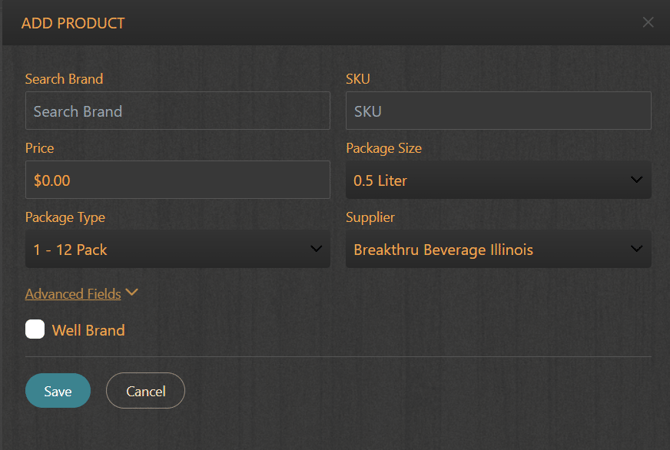This screenshot has height=450, width=670.
Task: Click the Price field showing $0.00
Action: (177, 180)
